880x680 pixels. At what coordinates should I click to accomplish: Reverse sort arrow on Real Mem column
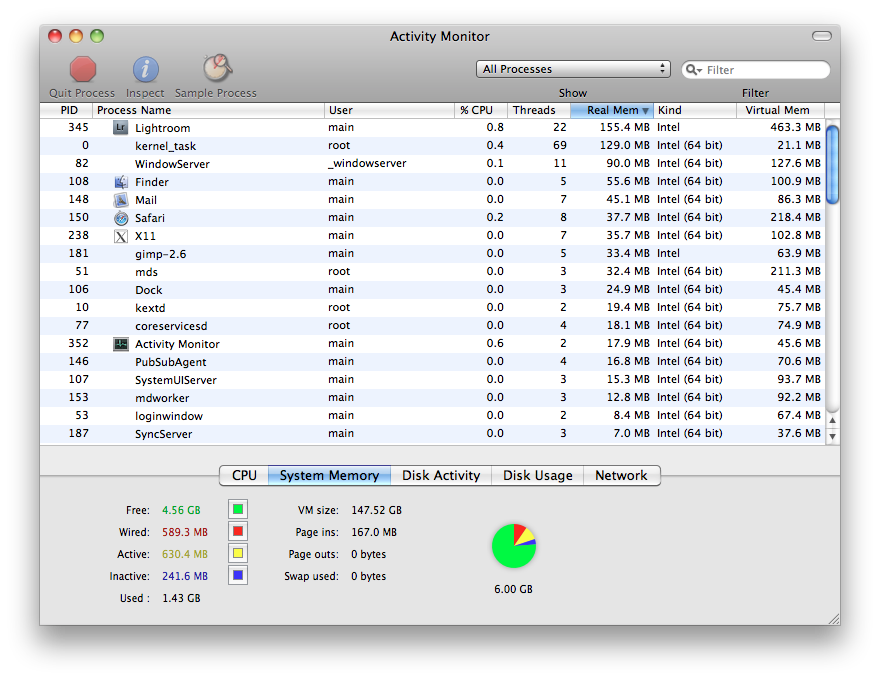[645, 111]
